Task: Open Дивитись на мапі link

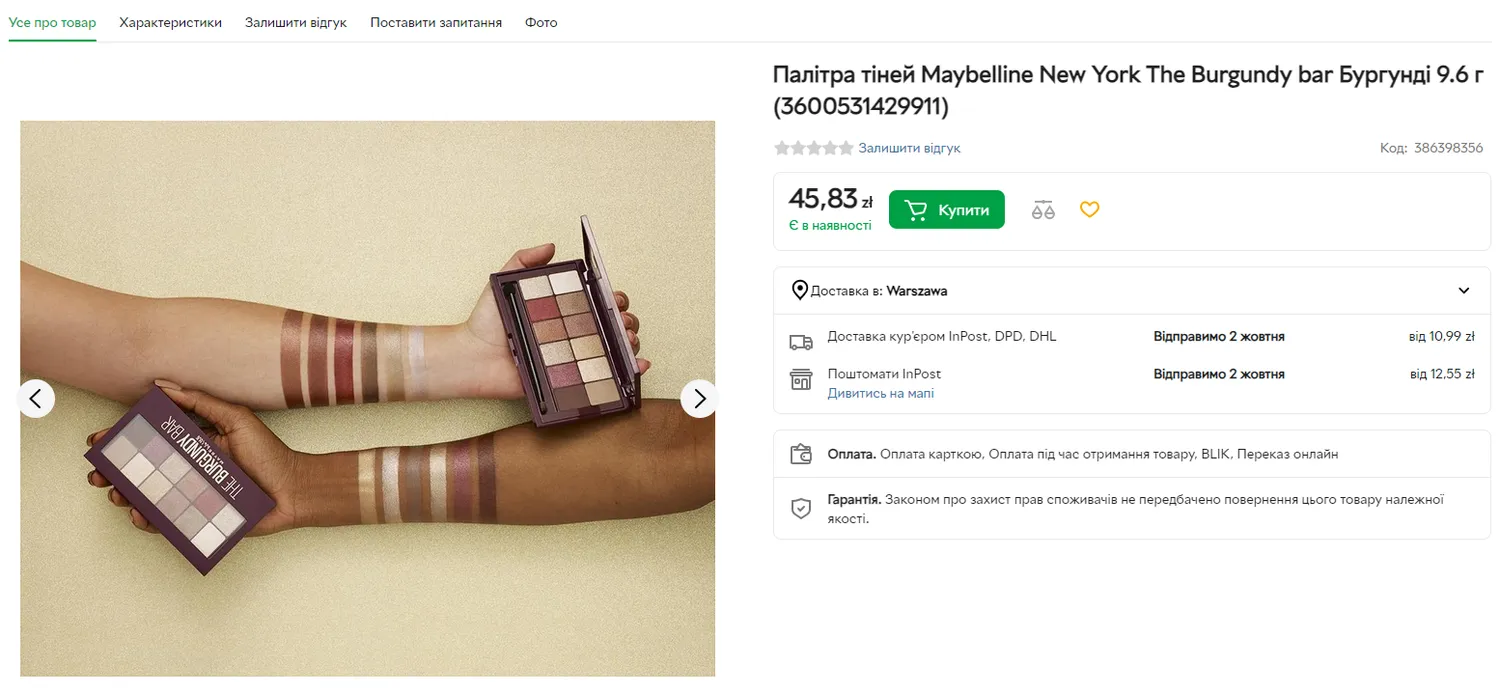Action: [x=880, y=394]
